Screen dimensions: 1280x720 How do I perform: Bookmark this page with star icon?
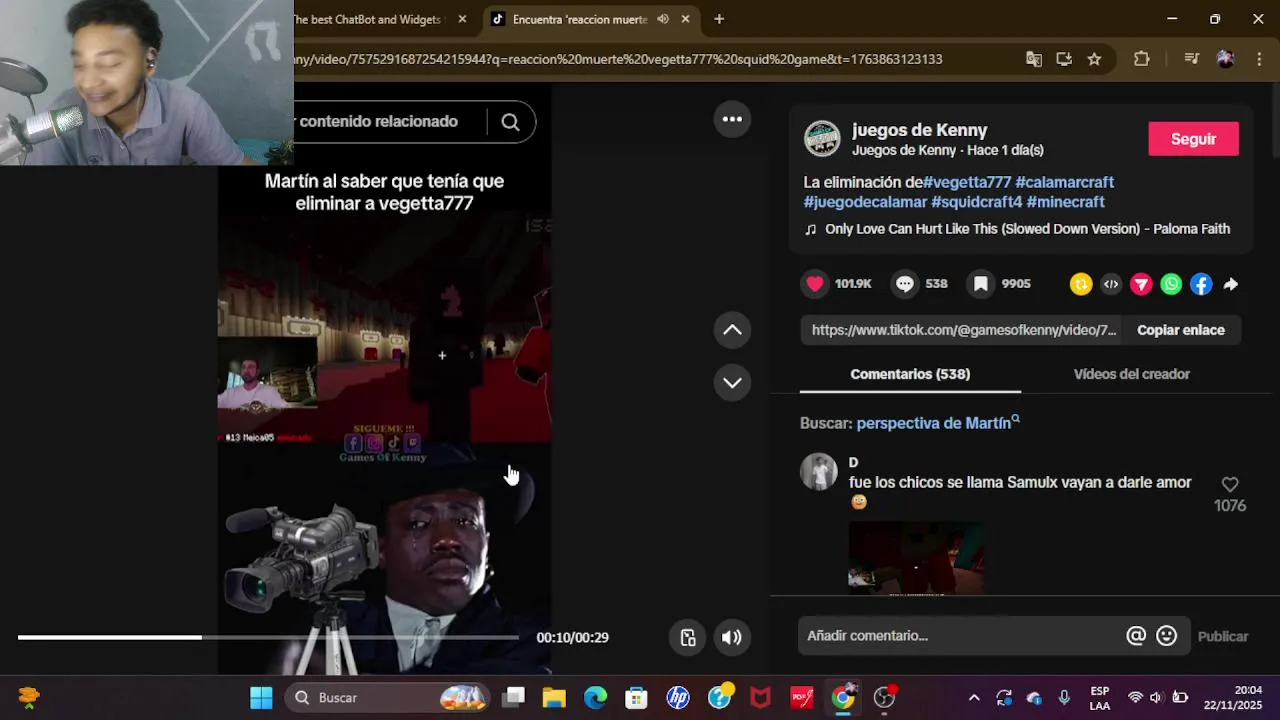(x=1094, y=59)
